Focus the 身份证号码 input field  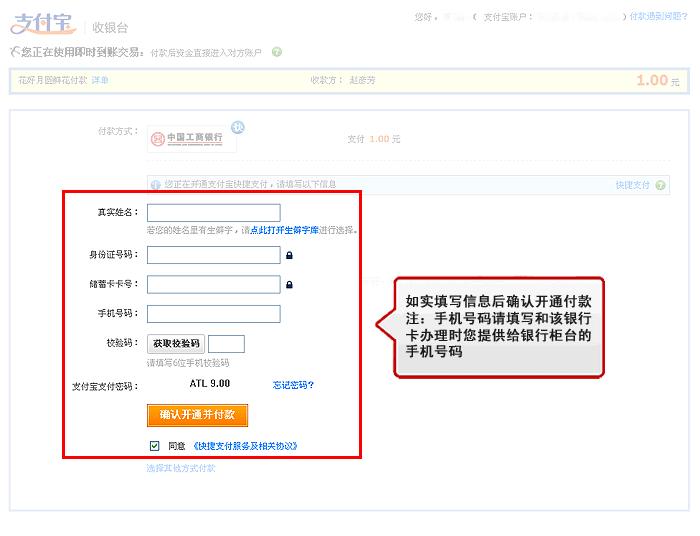(214, 255)
